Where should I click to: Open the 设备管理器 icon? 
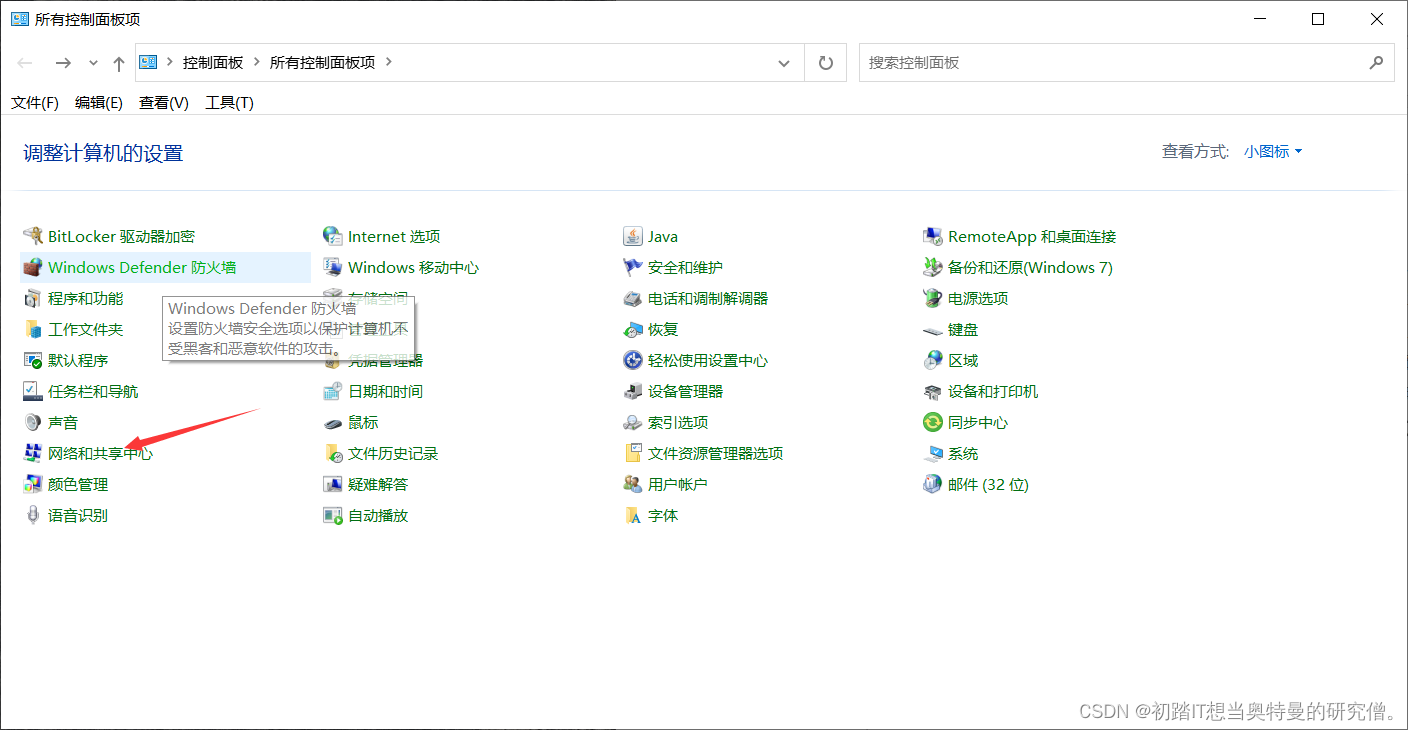pos(633,392)
